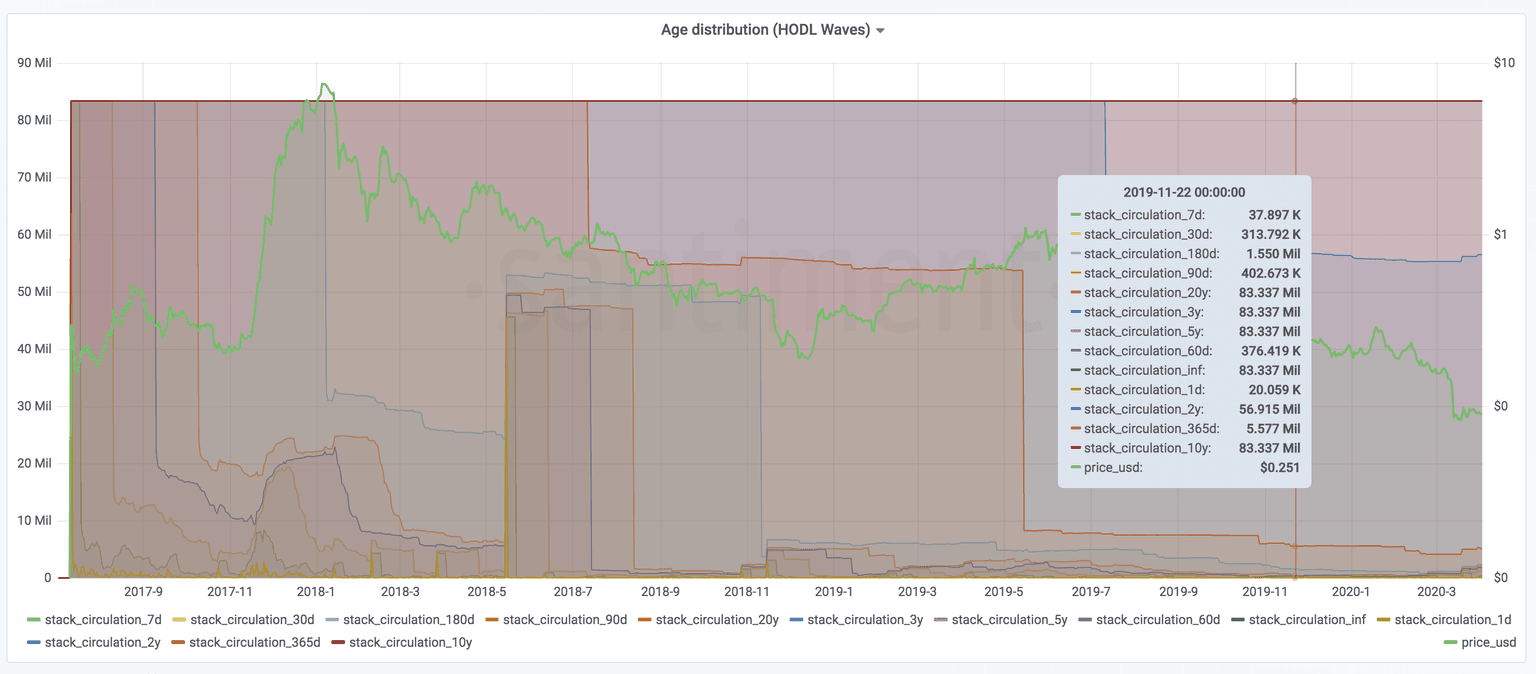Screen dimensions: 1536x674
Task: Toggle stack_circulation_30d series in the bottom legend
Action: coord(252,620)
